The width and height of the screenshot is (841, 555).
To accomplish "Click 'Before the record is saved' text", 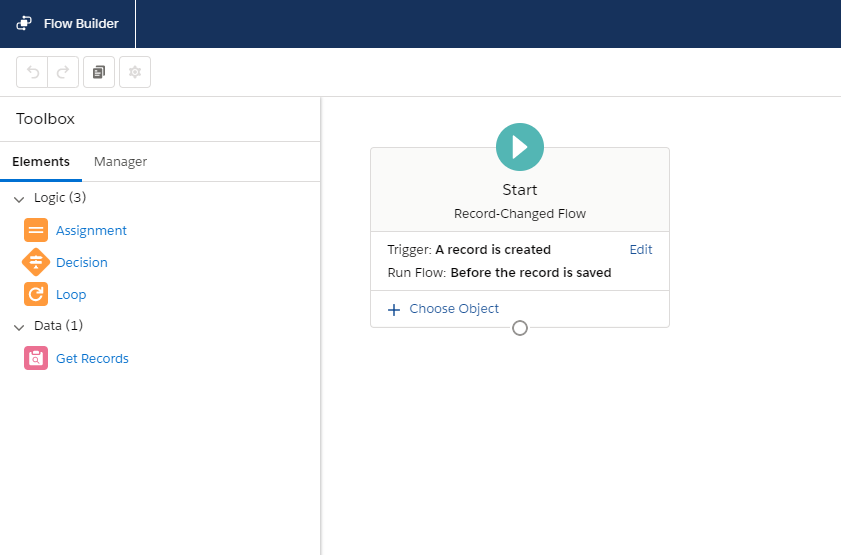I will pos(531,272).
